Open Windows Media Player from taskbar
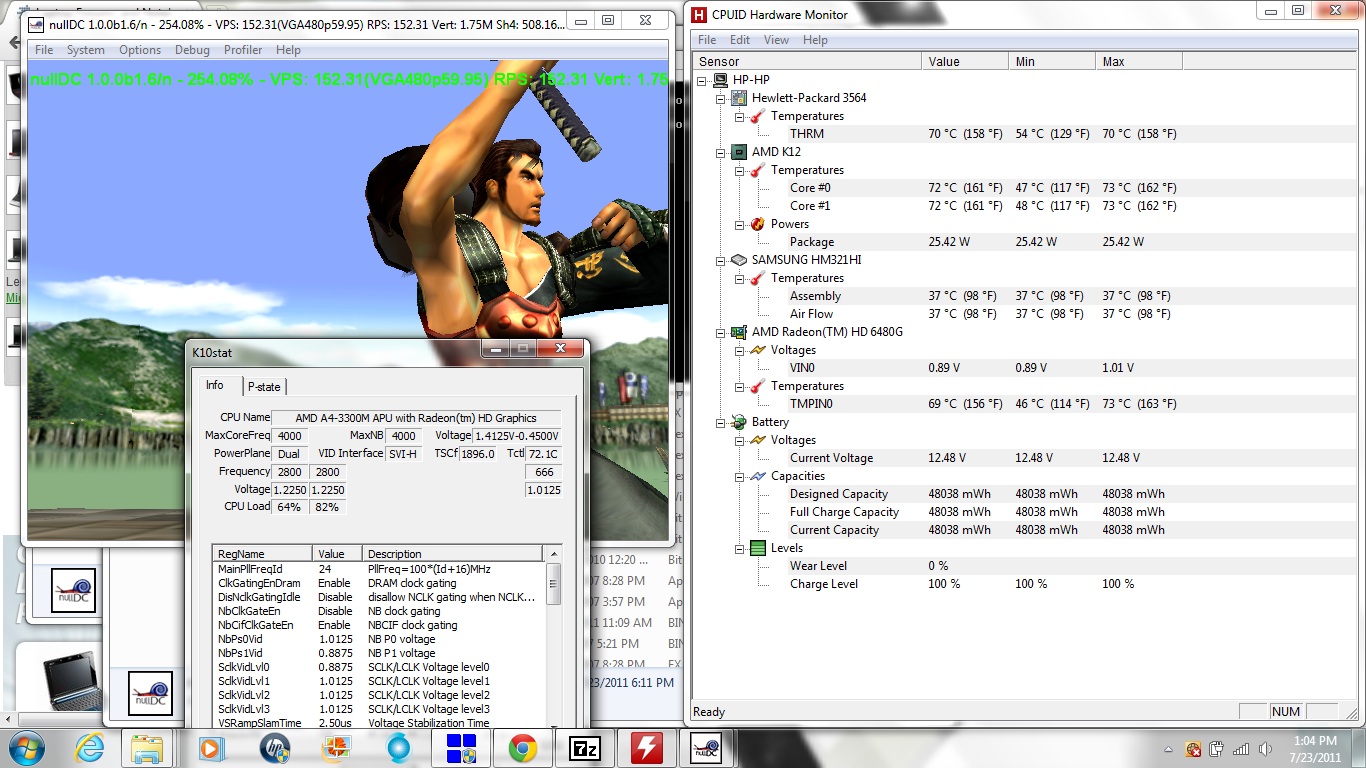The height and width of the screenshot is (768, 1366). pyautogui.click(x=211, y=747)
